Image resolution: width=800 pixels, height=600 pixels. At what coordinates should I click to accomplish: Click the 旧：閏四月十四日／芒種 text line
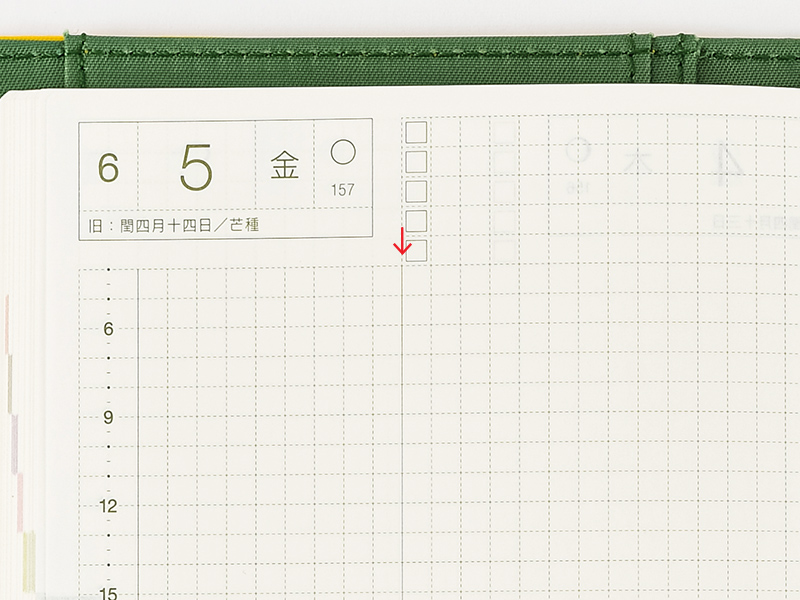coord(173,225)
